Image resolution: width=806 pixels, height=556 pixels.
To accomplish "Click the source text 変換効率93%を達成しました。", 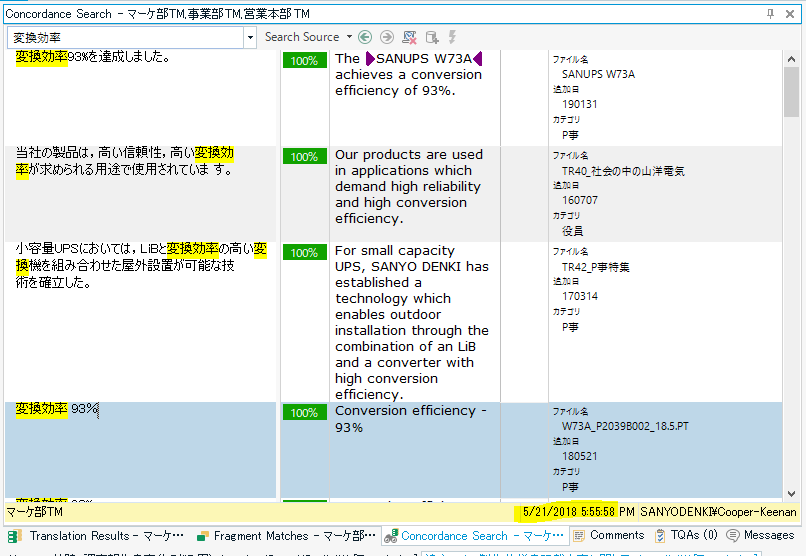I will 93,57.
